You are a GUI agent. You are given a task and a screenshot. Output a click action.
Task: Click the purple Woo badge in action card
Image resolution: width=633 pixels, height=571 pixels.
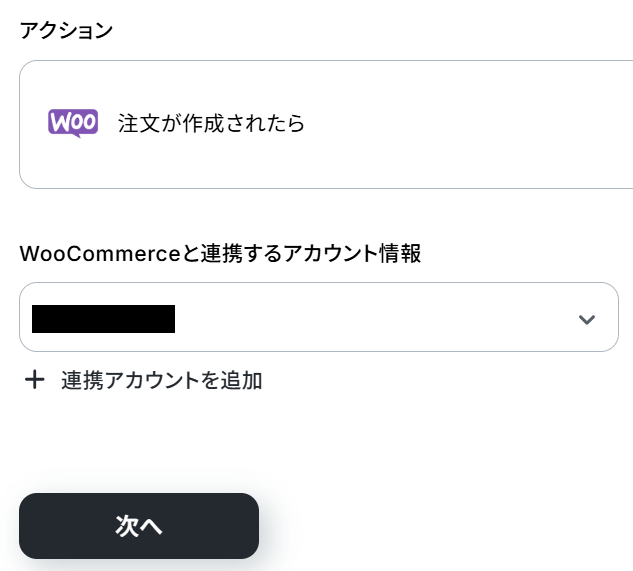(73, 123)
